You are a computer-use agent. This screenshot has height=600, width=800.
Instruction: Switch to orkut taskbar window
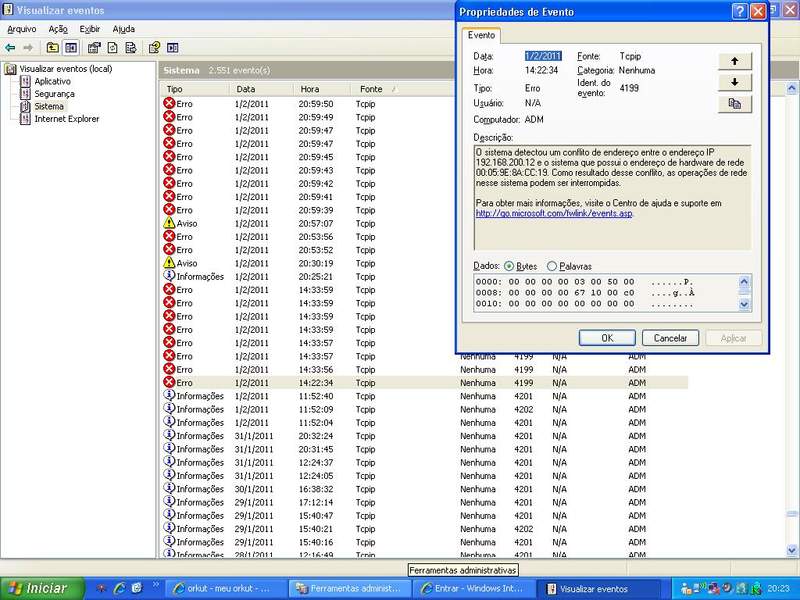(227, 588)
